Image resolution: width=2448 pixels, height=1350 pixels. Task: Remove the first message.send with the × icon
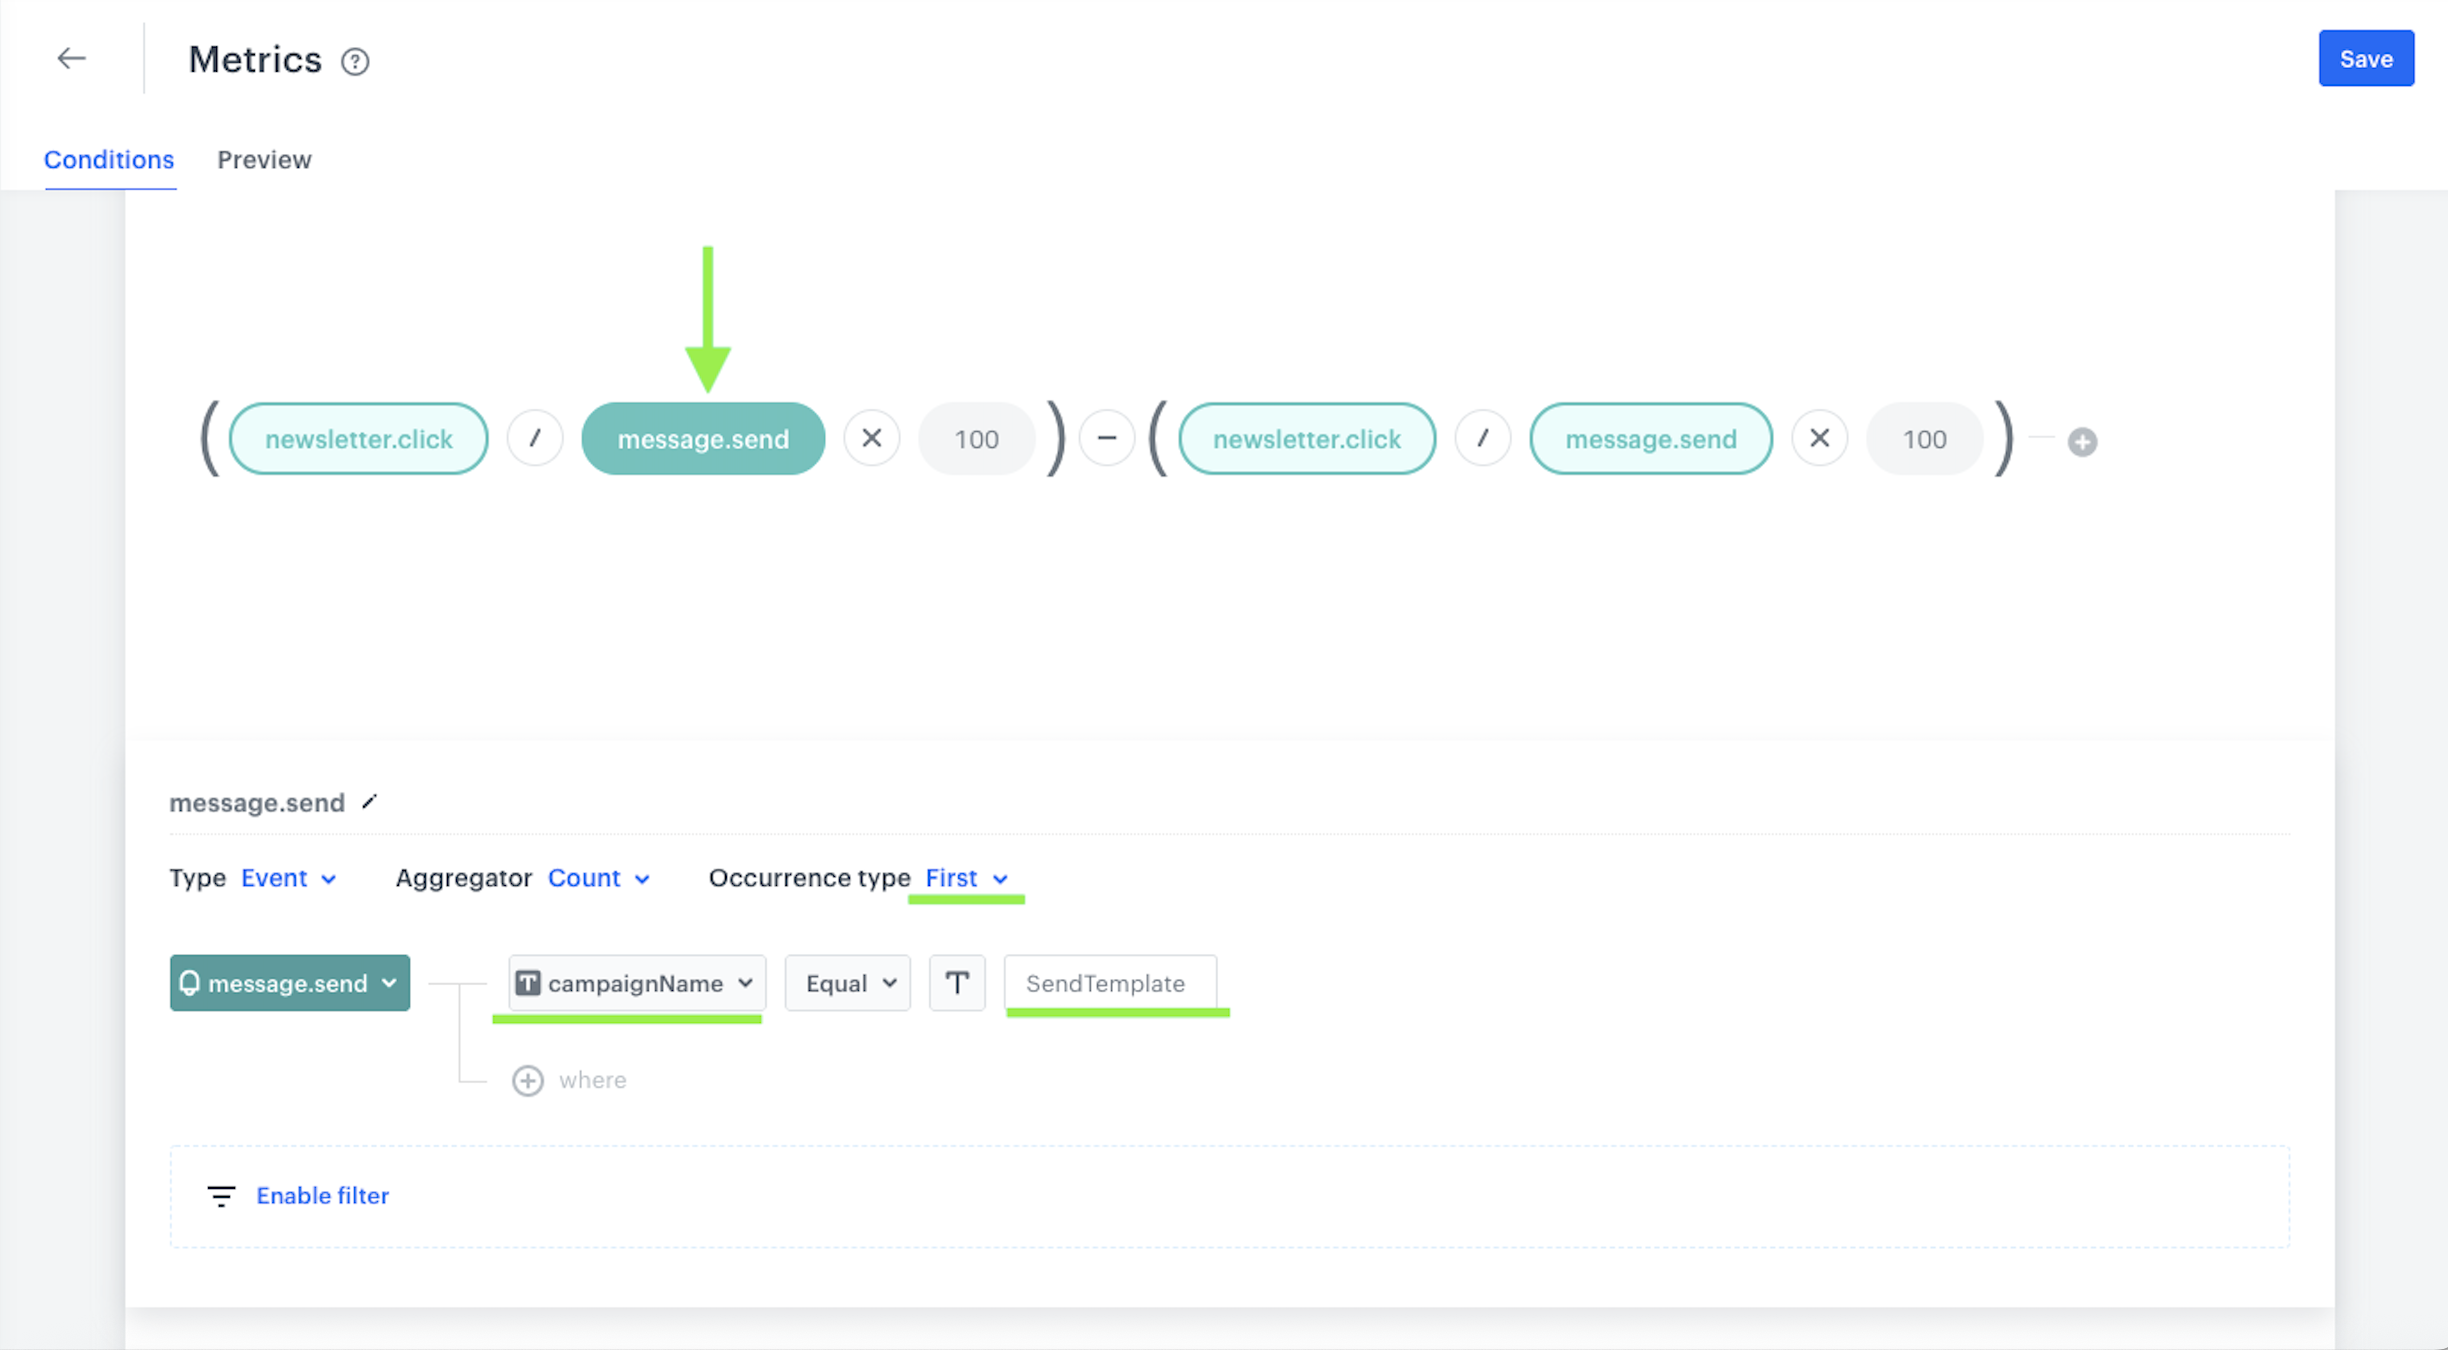pos(871,438)
